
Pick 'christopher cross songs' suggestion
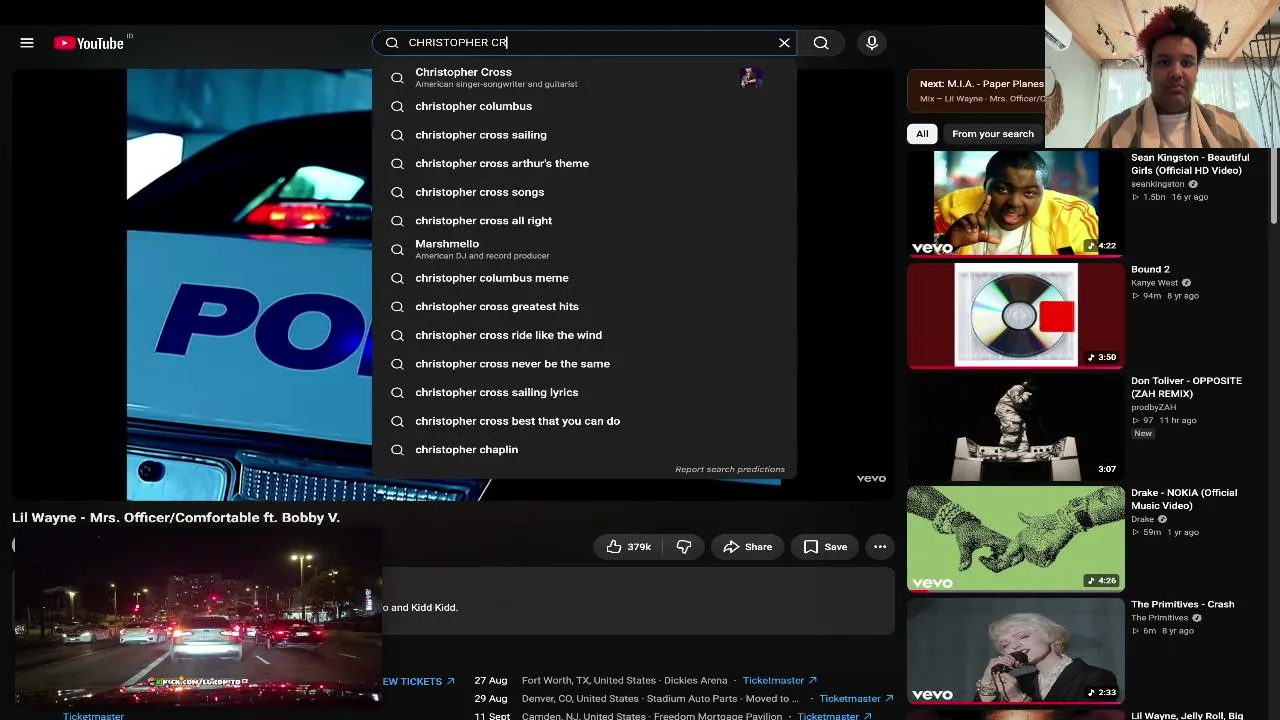[x=584, y=192]
